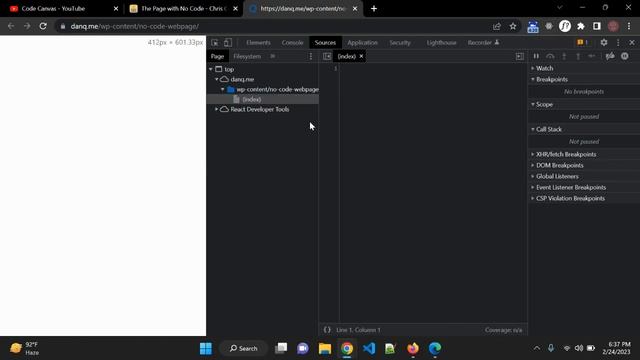
Task: Collapse the Call Stack section
Action: [x=549, y=129]
